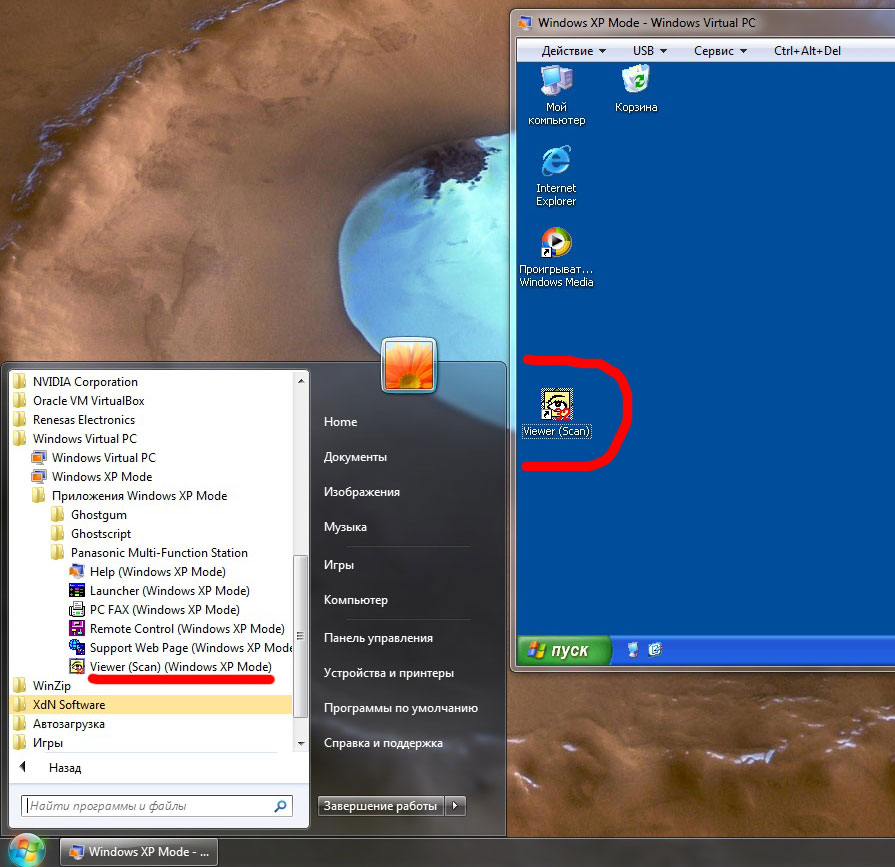
Task: Click the user account flower picture
Action: 408,366
